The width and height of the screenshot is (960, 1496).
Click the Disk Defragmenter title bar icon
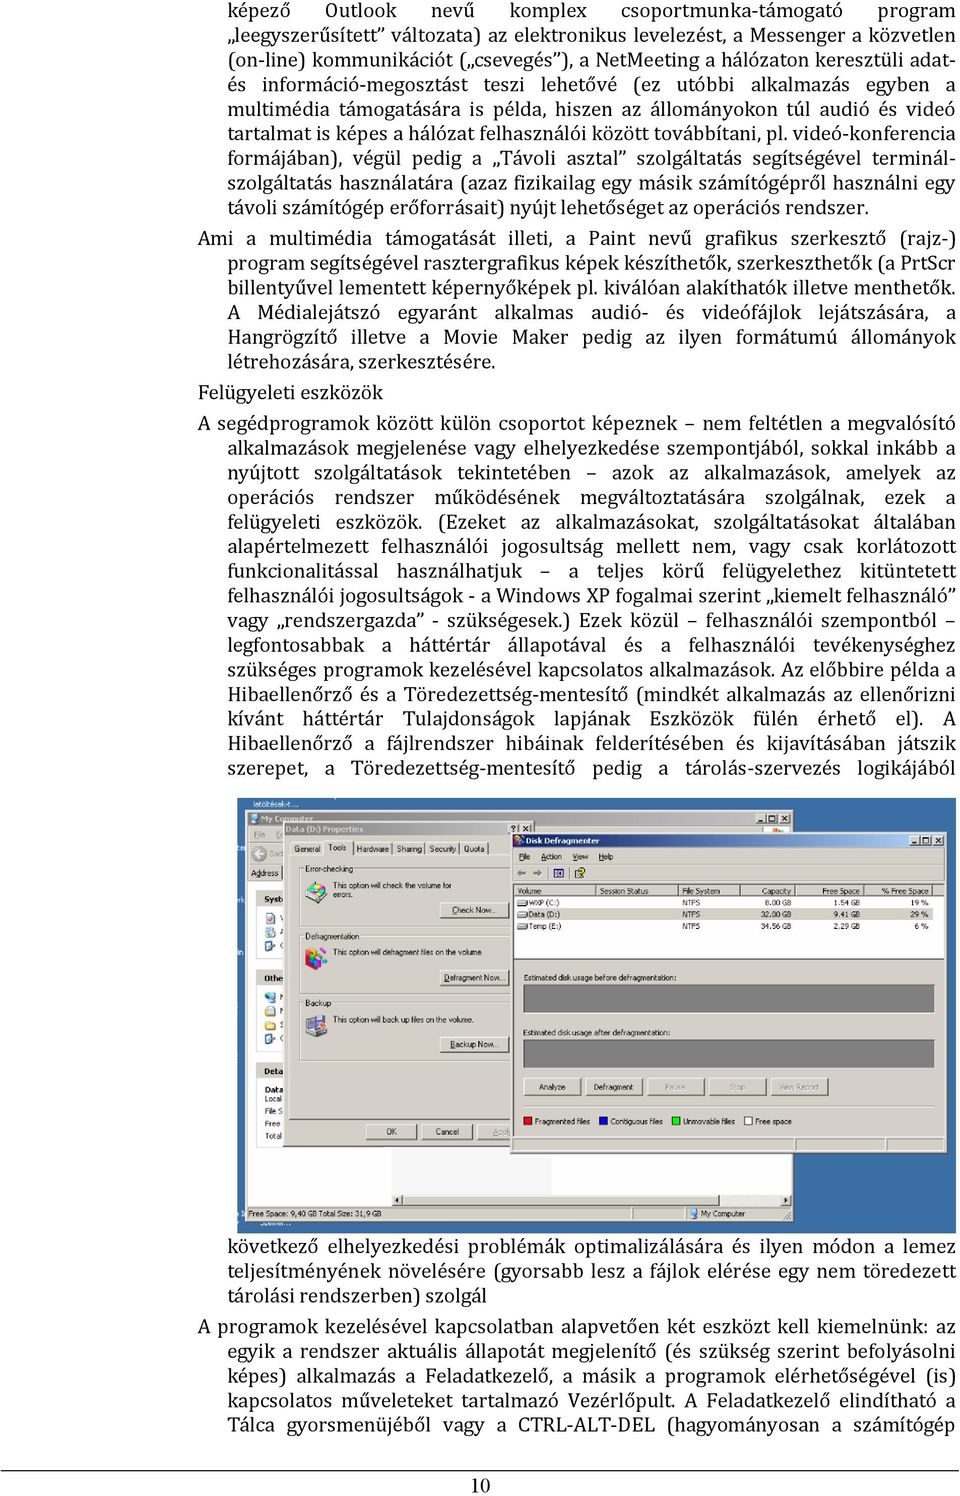click(518, 840)
